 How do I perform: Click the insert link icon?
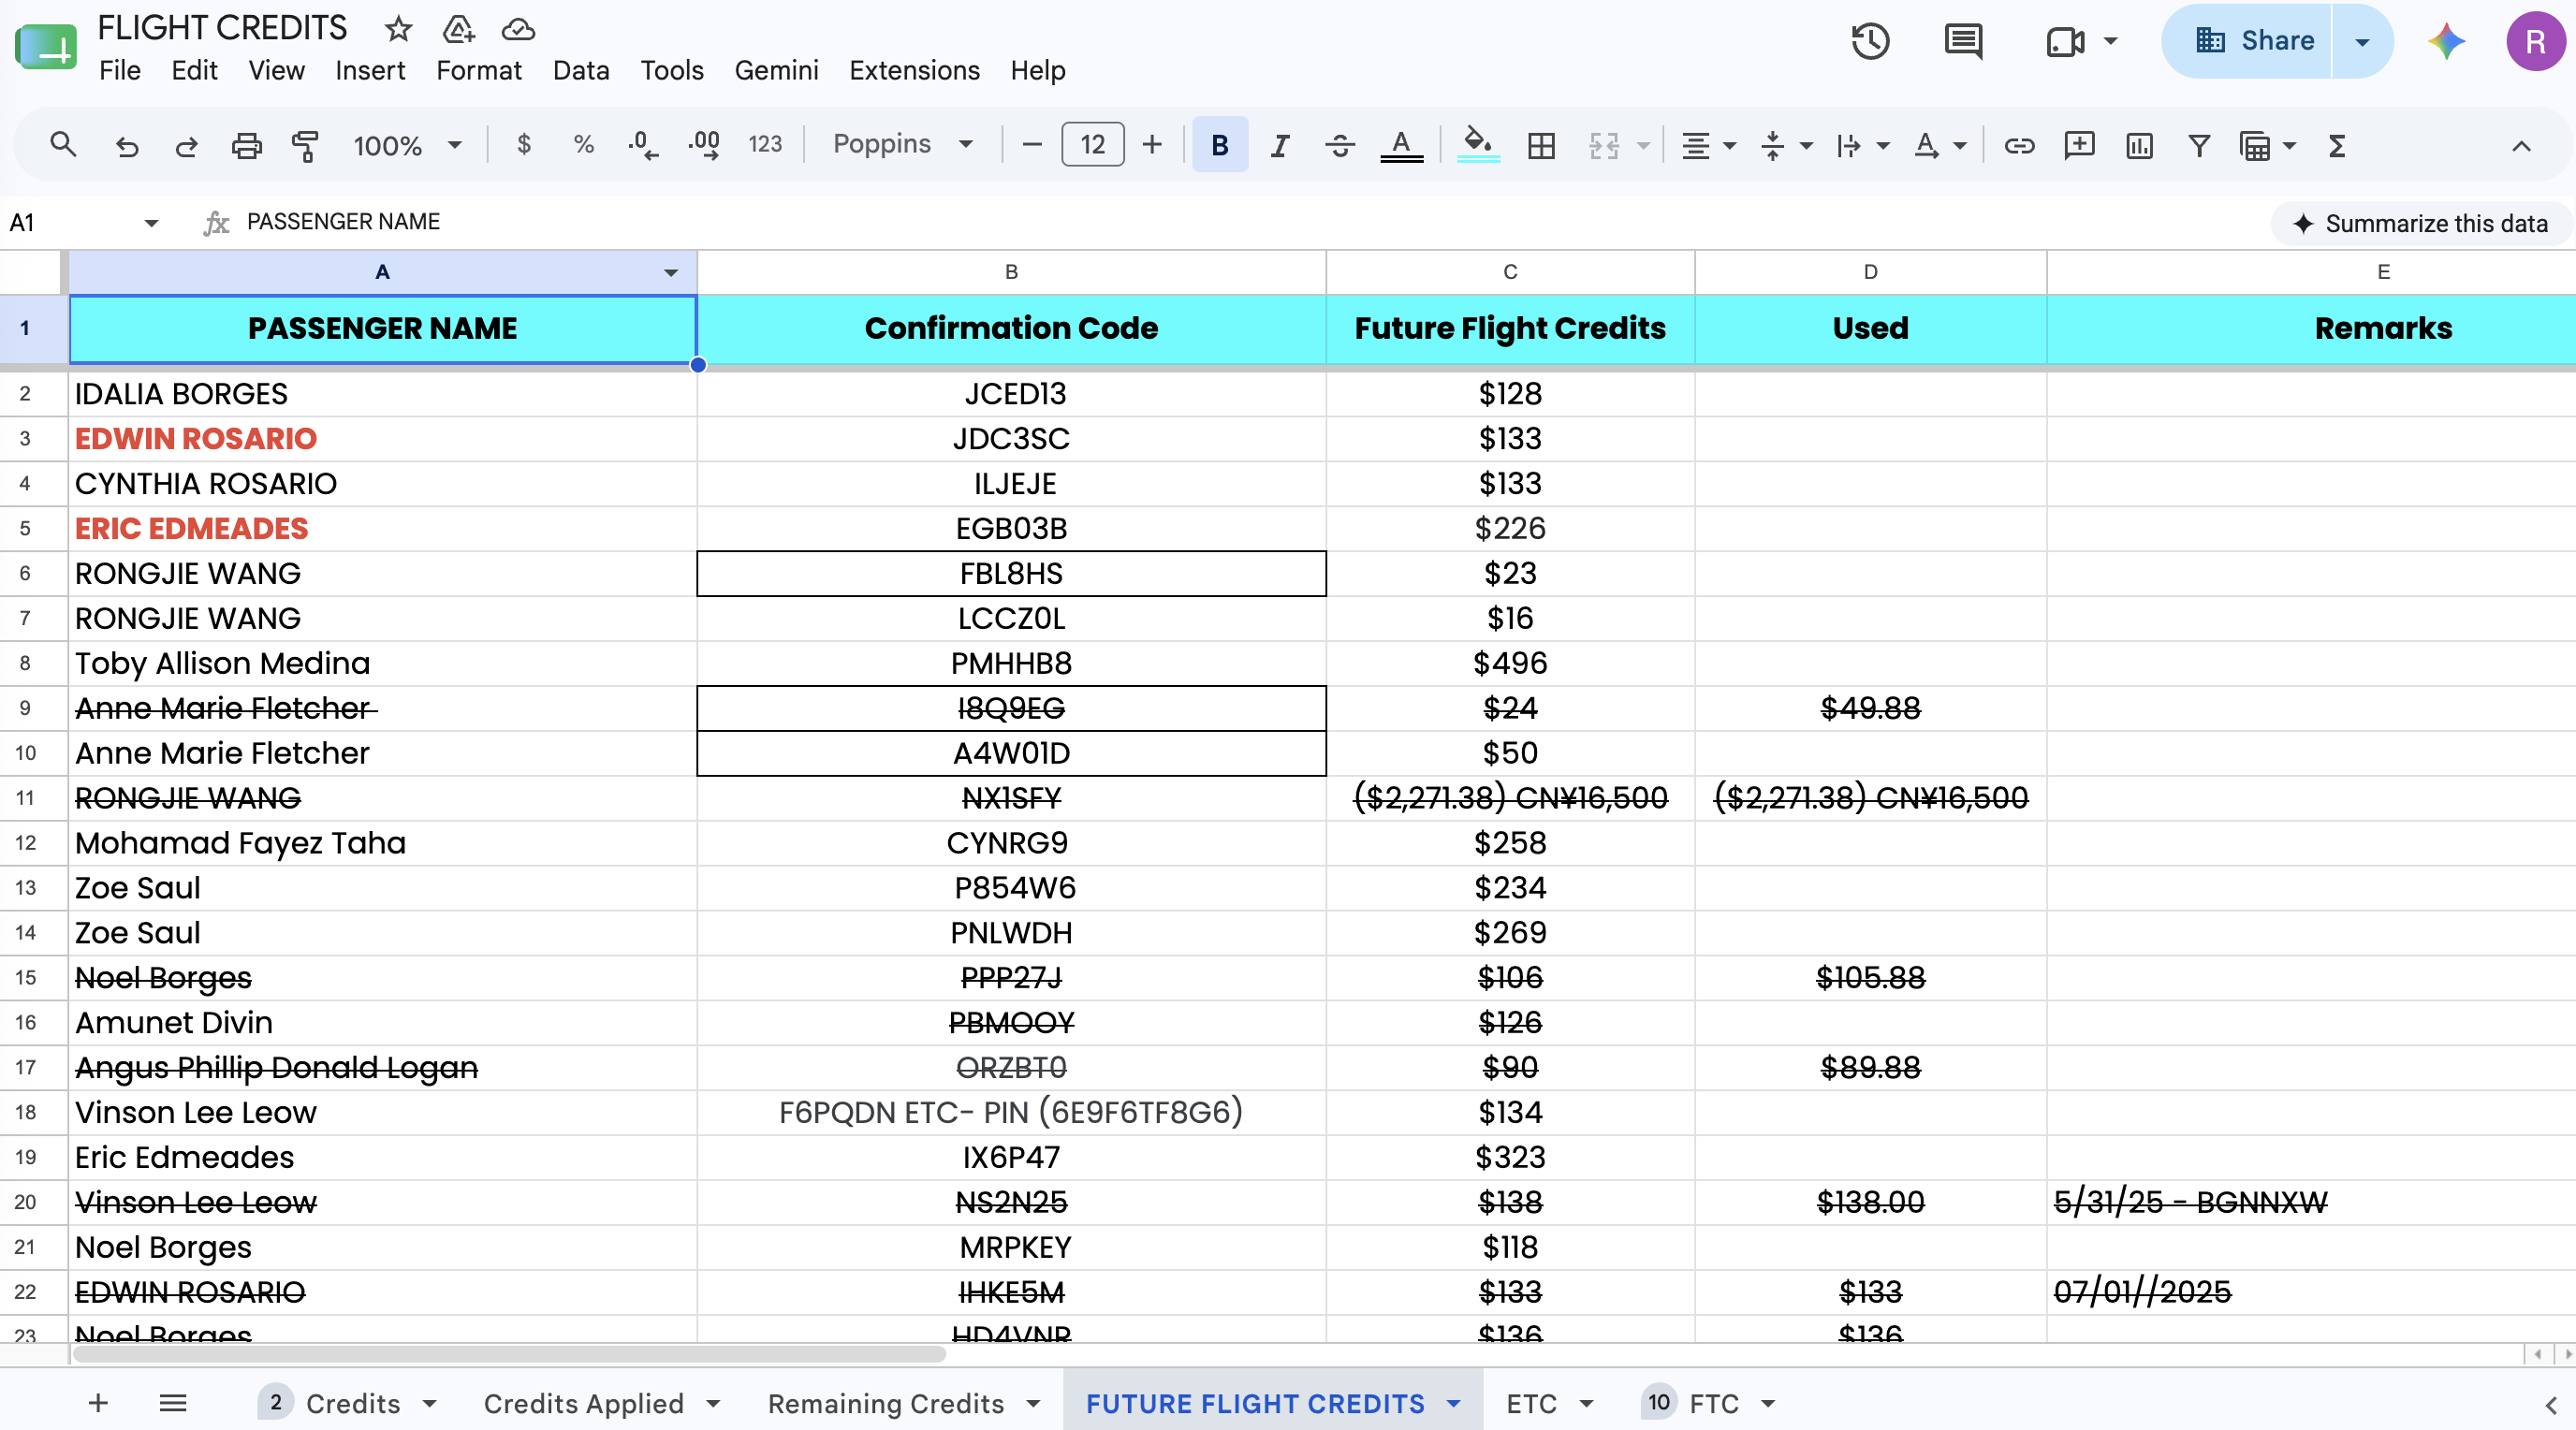coord(2019,146)
